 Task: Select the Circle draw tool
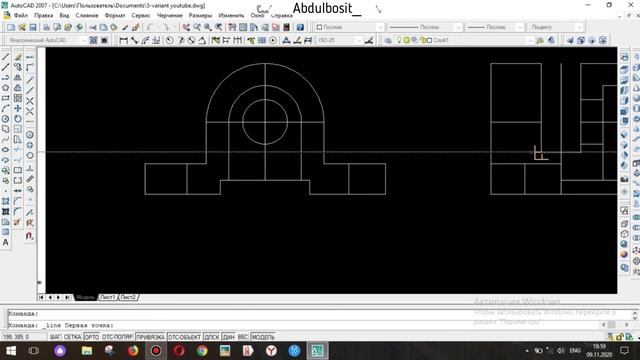(x=6, y=119)
